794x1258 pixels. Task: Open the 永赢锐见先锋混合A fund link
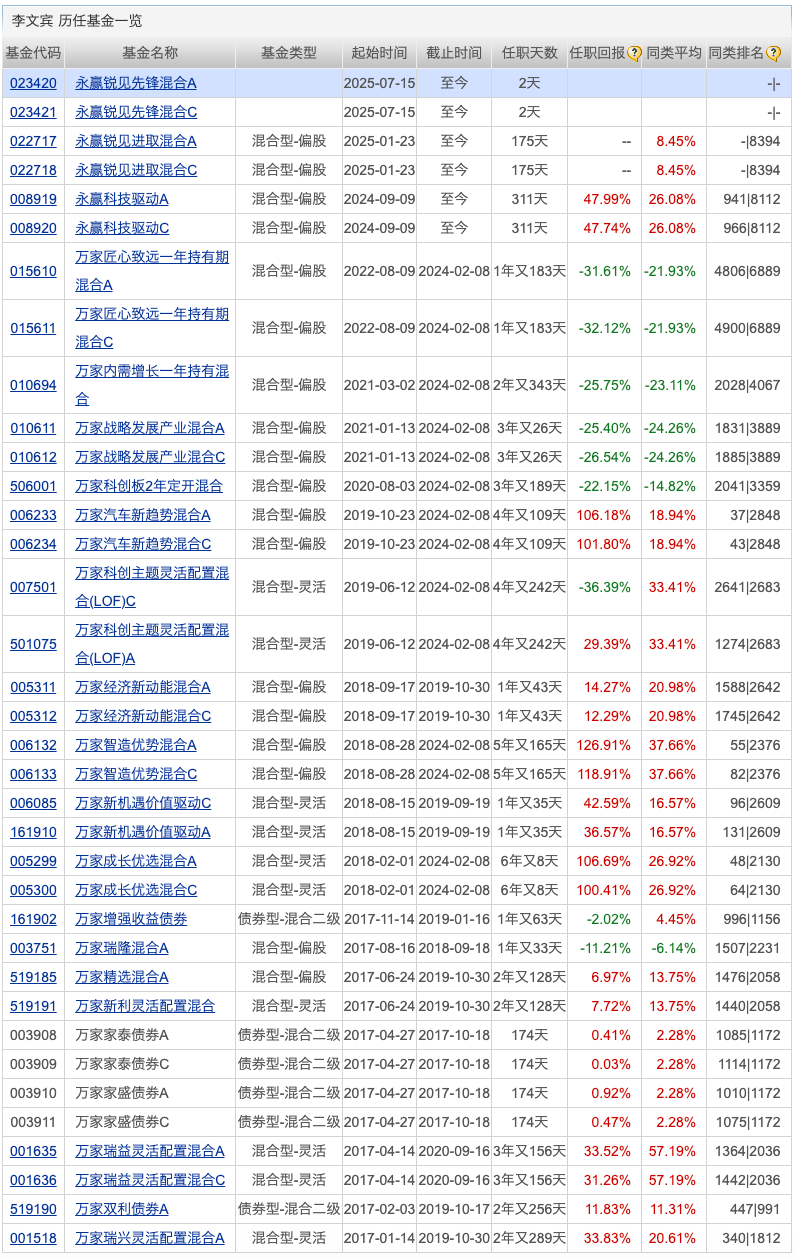(x=136, y=83)
